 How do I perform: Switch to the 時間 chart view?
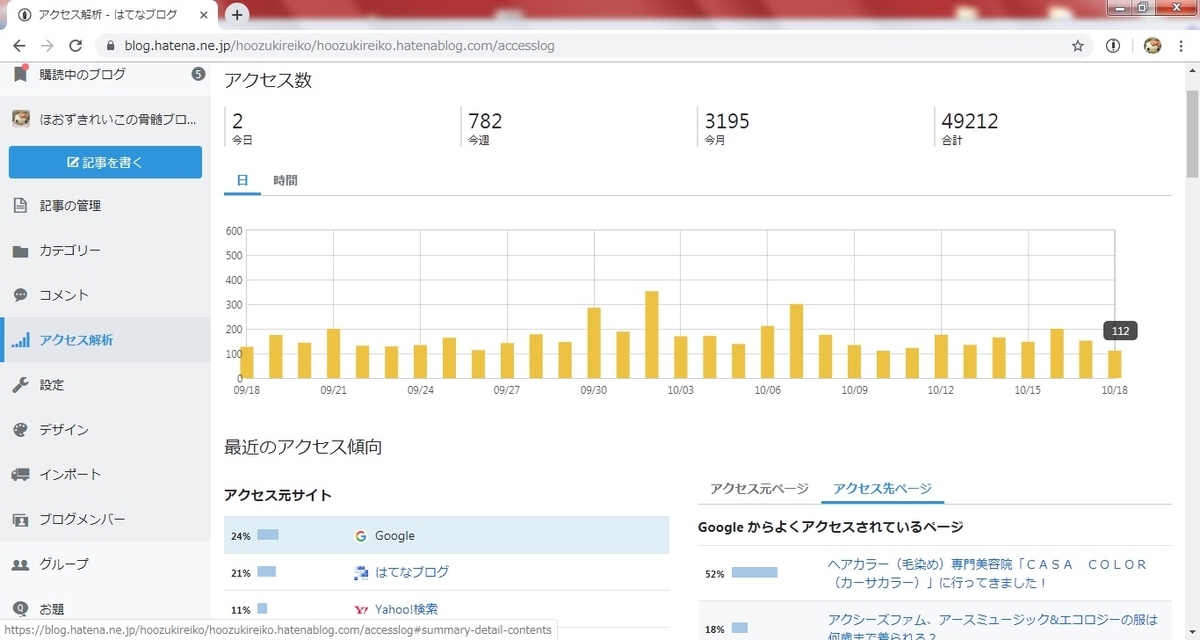tap(286, 180)
